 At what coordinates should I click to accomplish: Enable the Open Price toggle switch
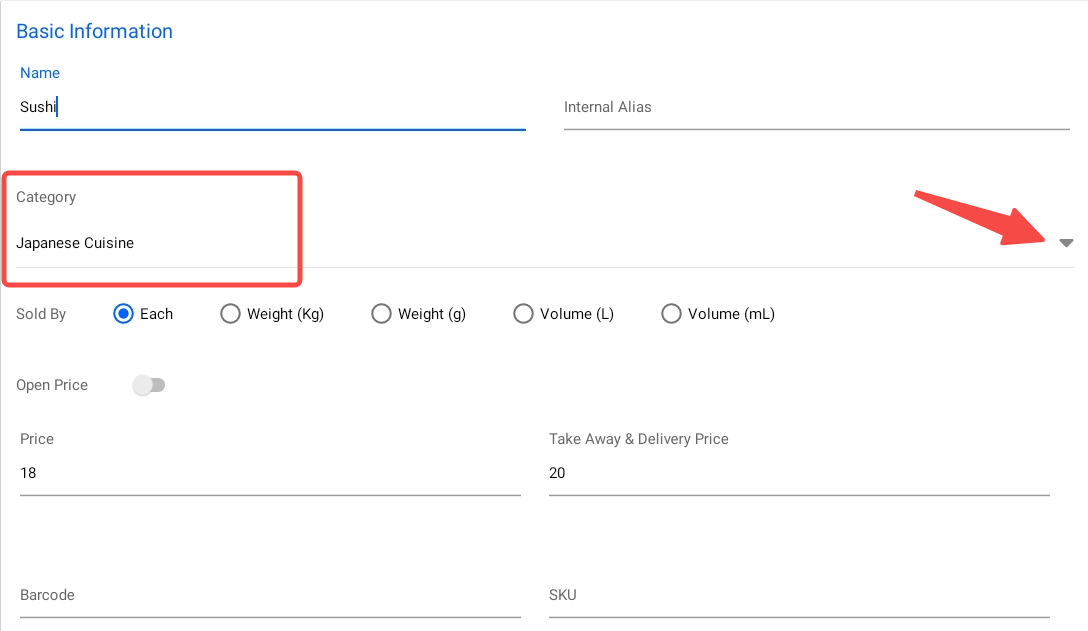tap(149, 385)
